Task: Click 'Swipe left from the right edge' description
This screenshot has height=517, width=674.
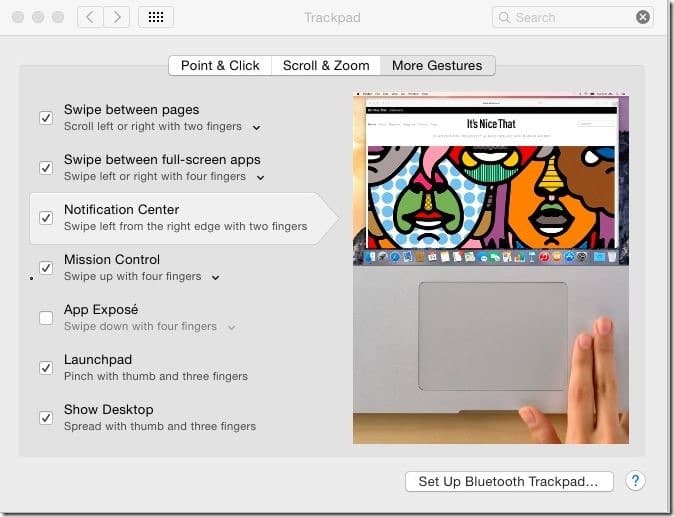Action: [186, 226]
